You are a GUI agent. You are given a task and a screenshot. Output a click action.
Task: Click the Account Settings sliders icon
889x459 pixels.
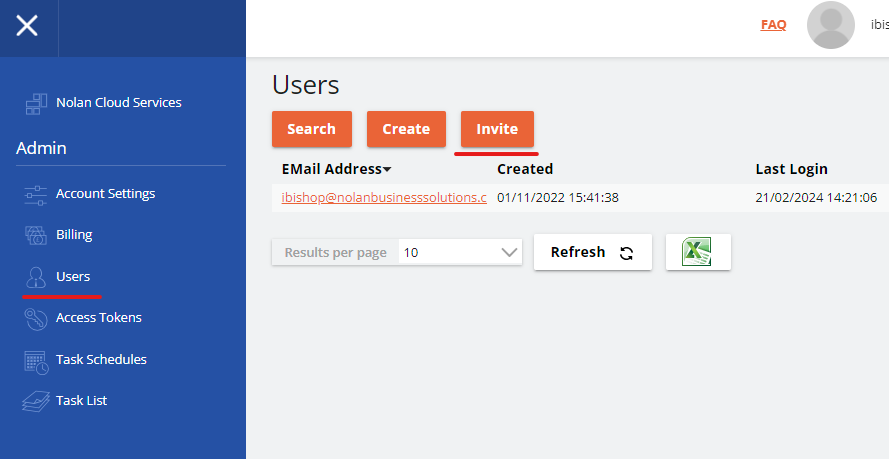tap(36, 194)
